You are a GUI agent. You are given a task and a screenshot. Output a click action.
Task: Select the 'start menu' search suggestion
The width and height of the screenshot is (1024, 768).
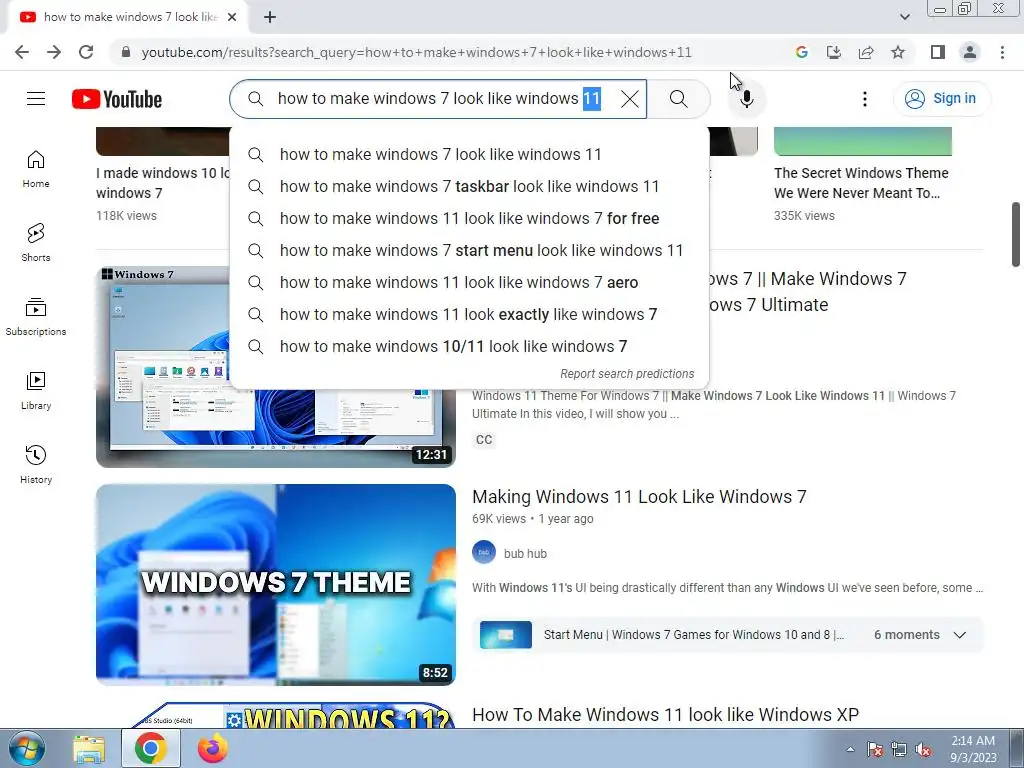point(469,250)
